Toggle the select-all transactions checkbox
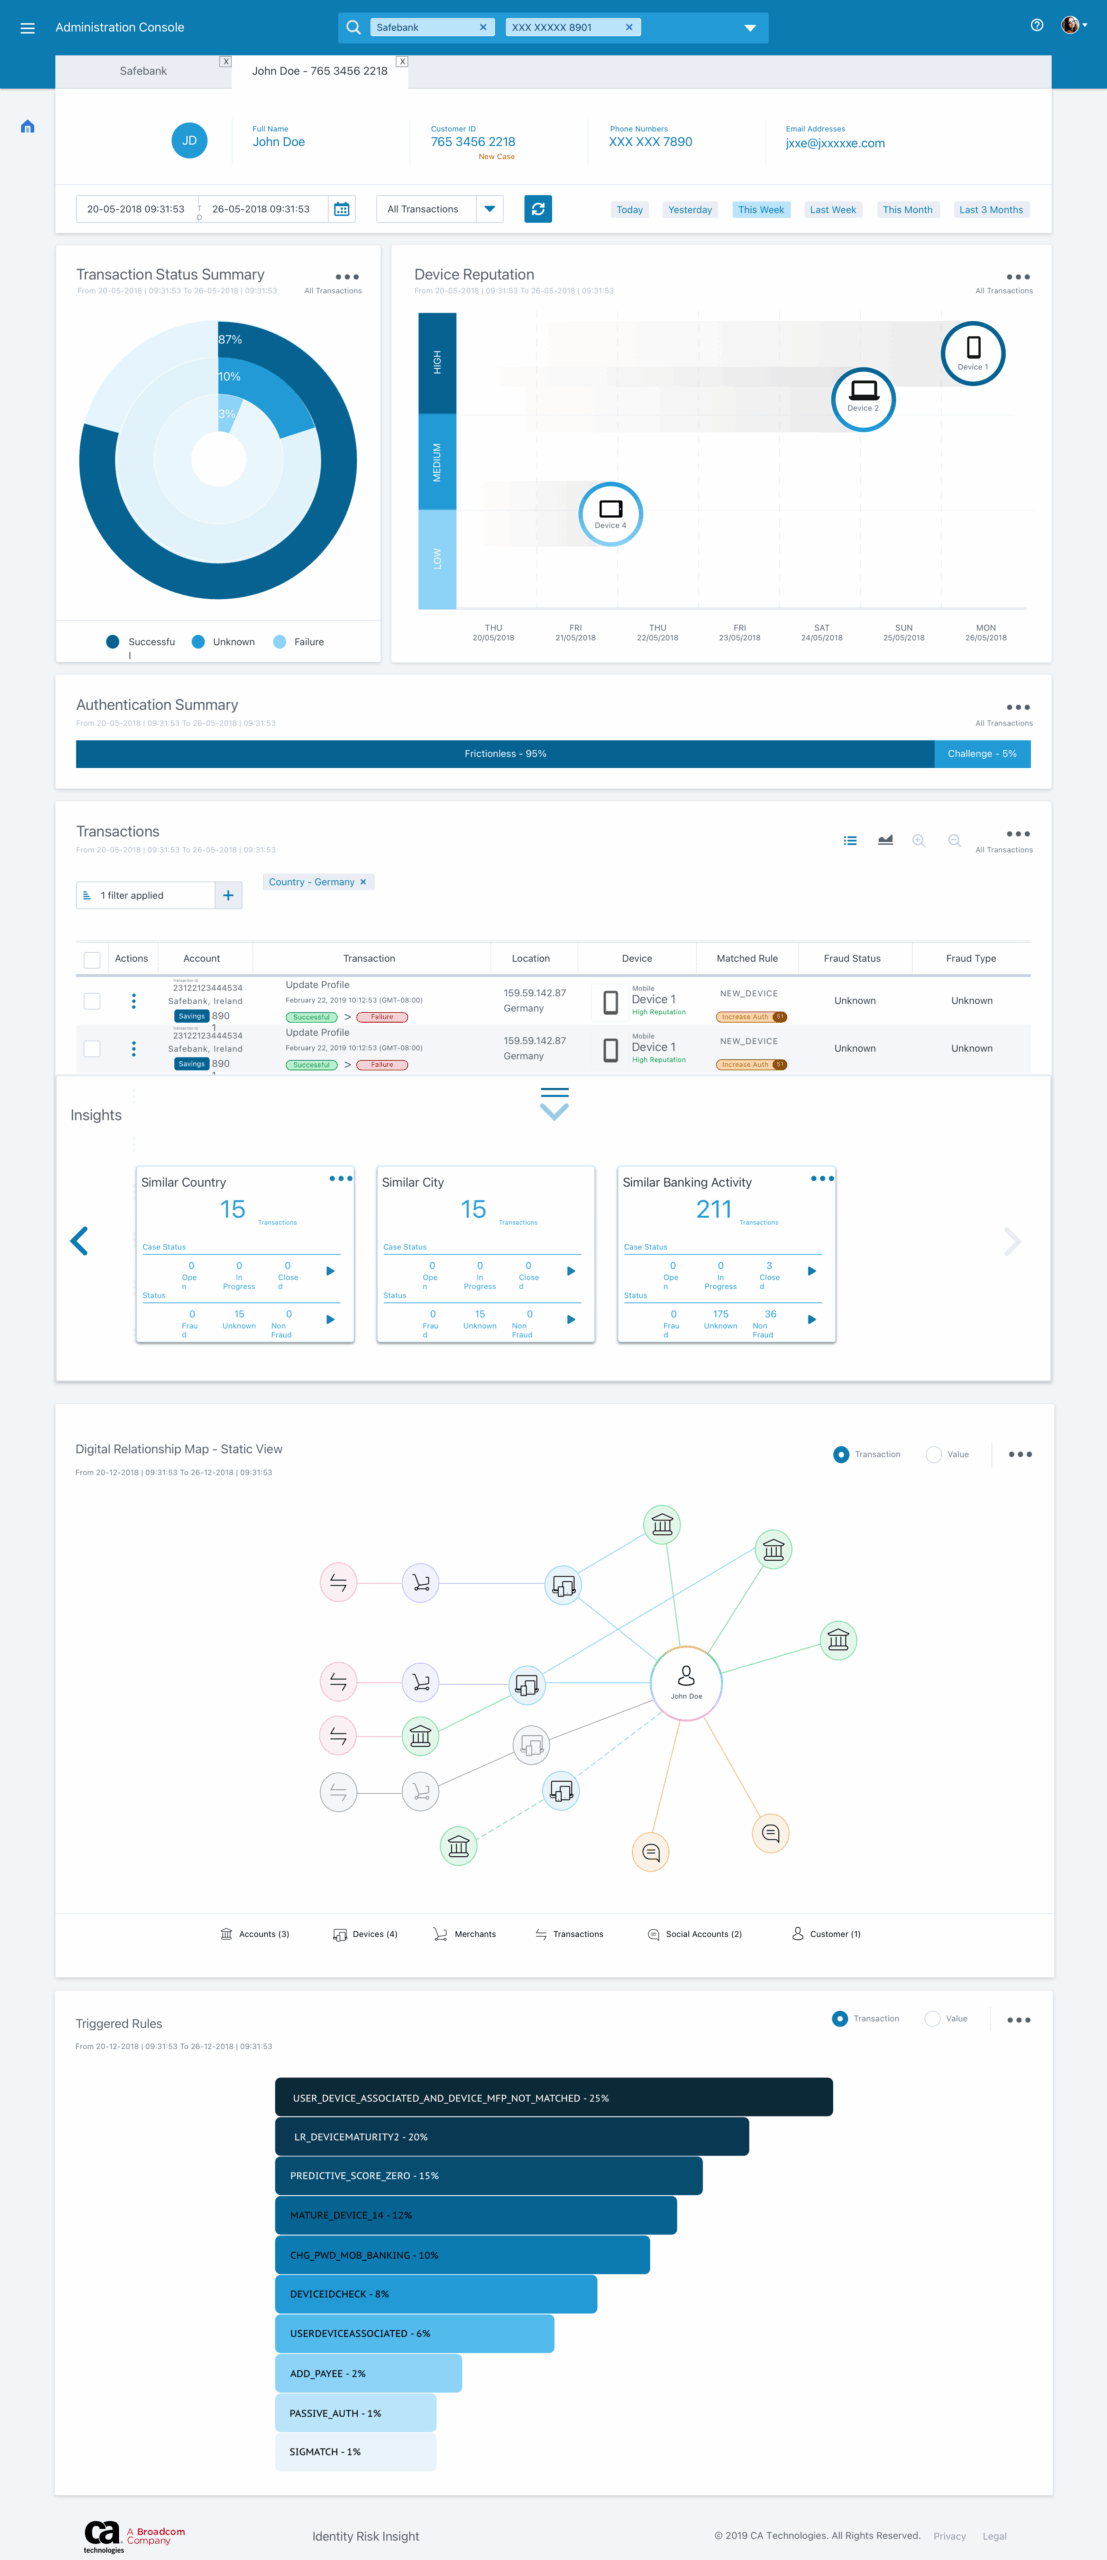The height and width of the screenshot is (2560, 1107). (x=92, y=960)
